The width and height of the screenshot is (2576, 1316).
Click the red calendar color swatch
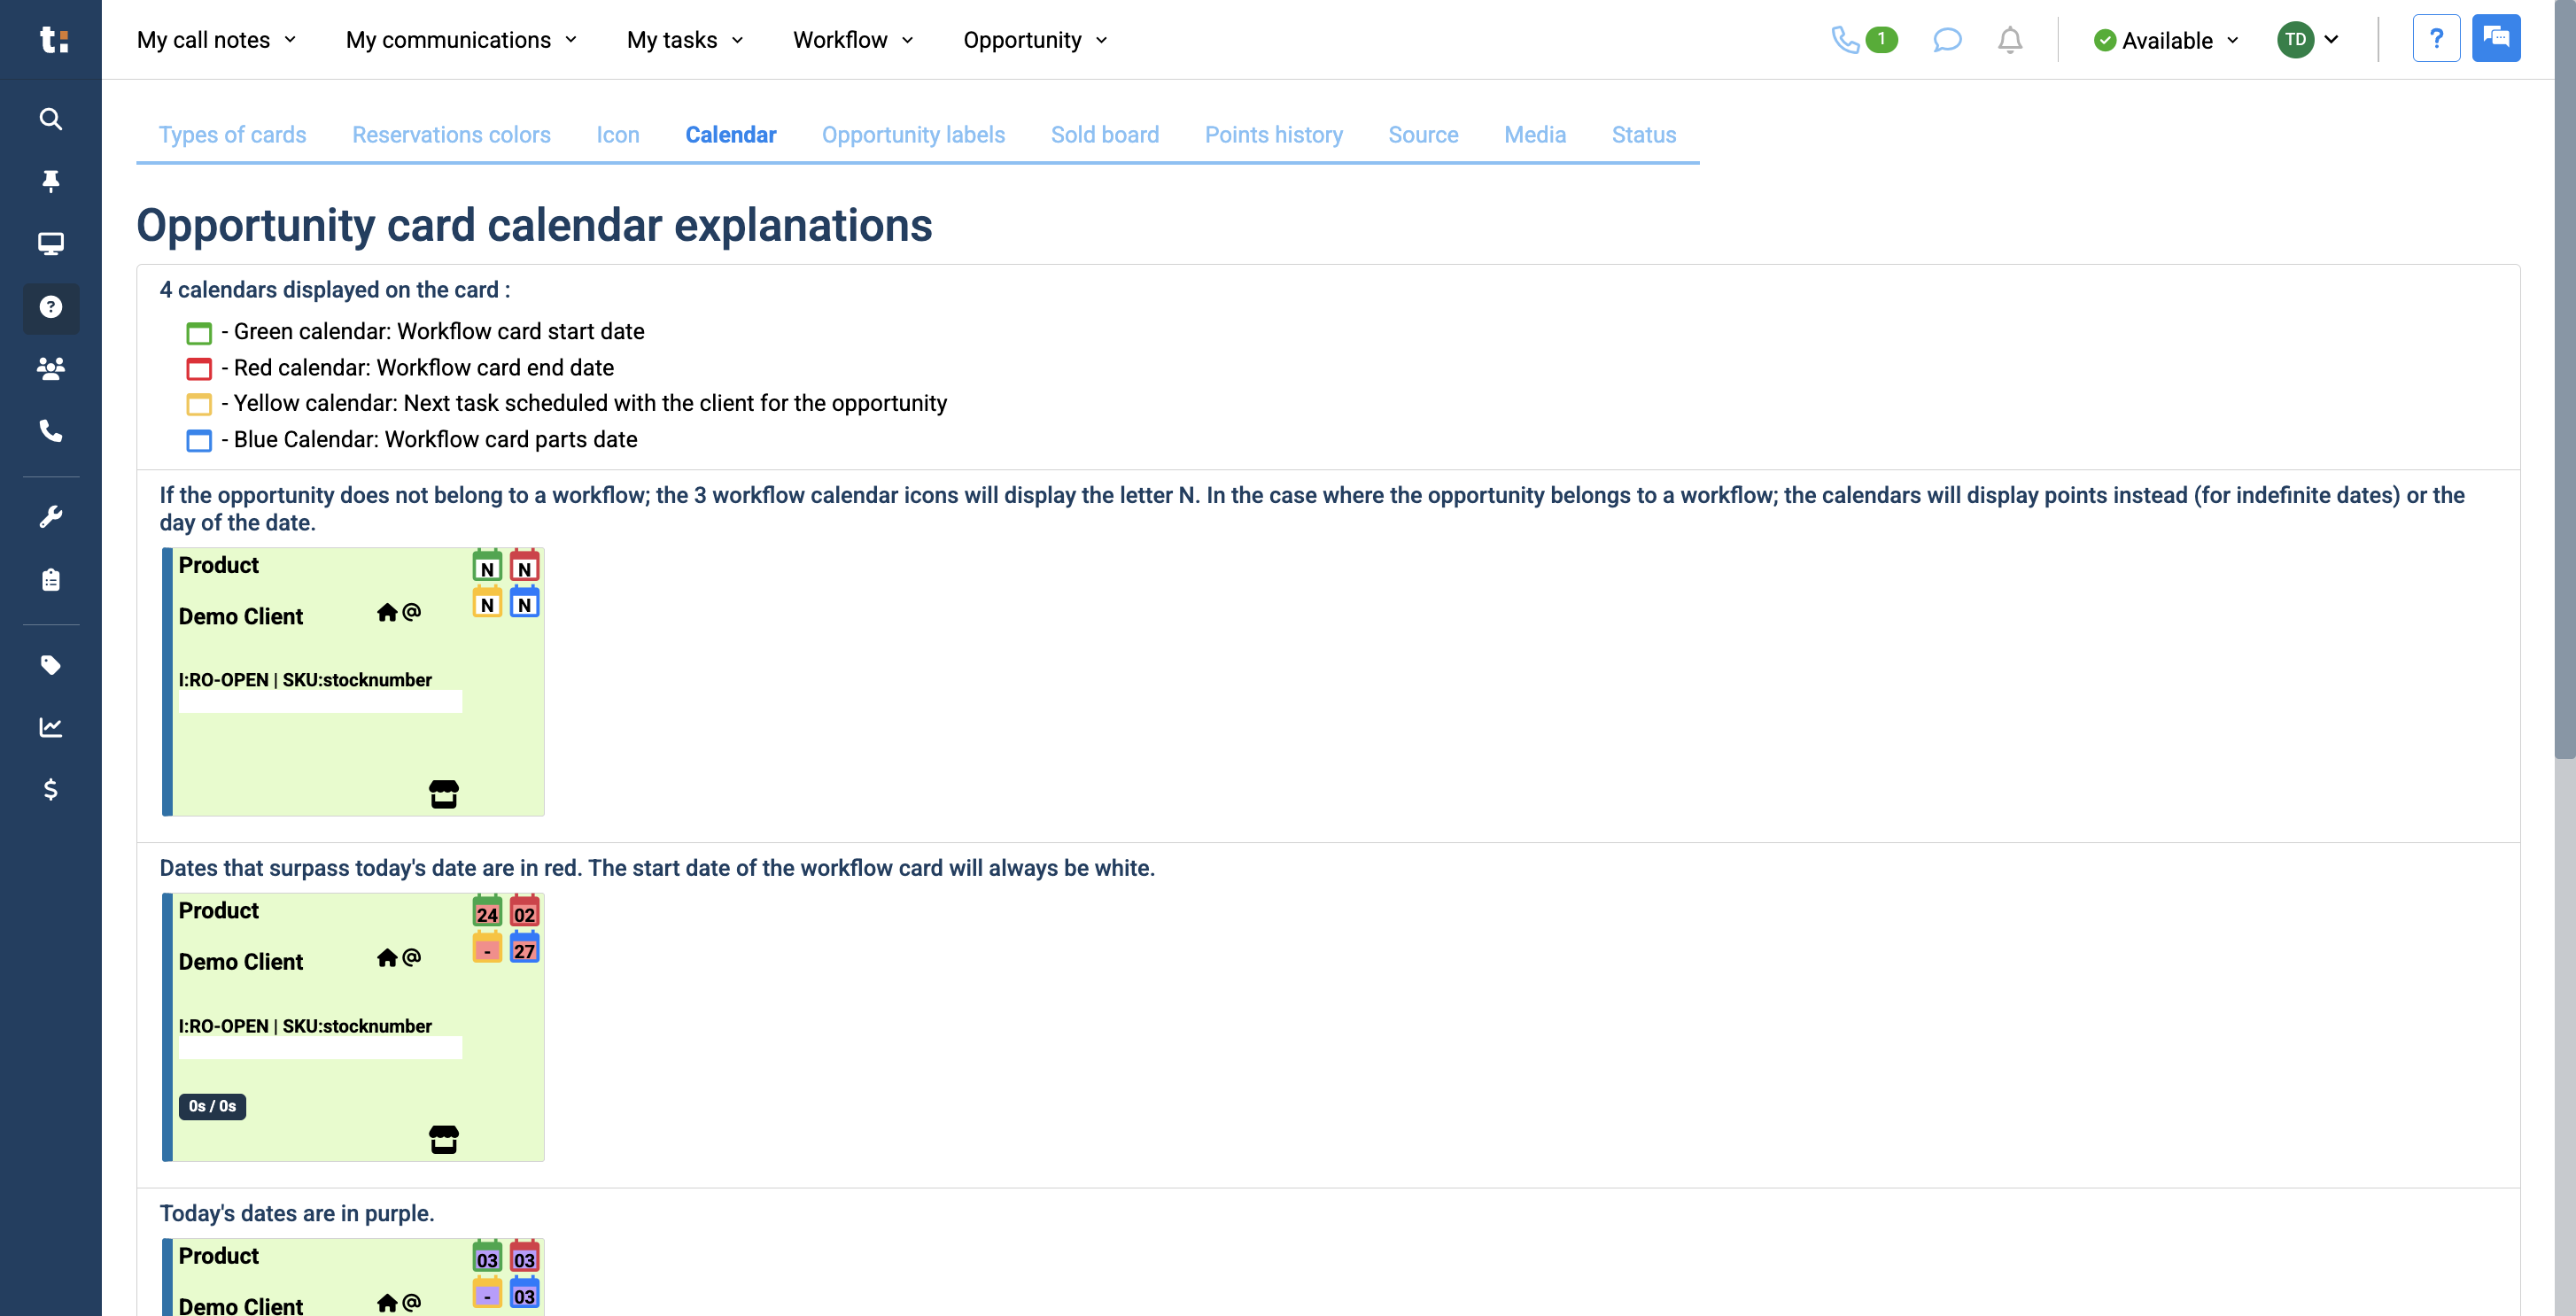pos(199,369)
